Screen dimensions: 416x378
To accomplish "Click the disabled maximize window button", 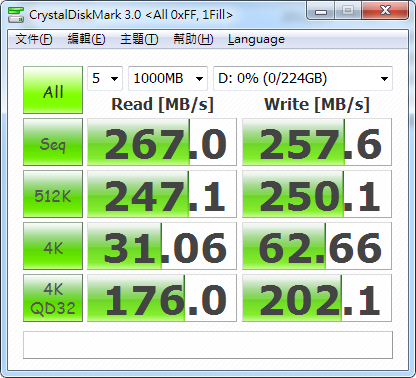I will pos(348,11).
